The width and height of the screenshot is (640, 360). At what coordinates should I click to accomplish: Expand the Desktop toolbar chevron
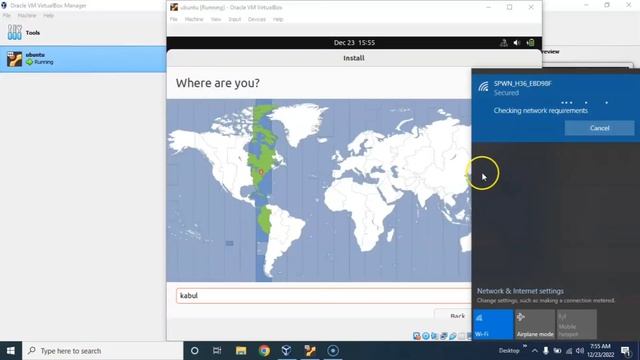tap(525, 347)
